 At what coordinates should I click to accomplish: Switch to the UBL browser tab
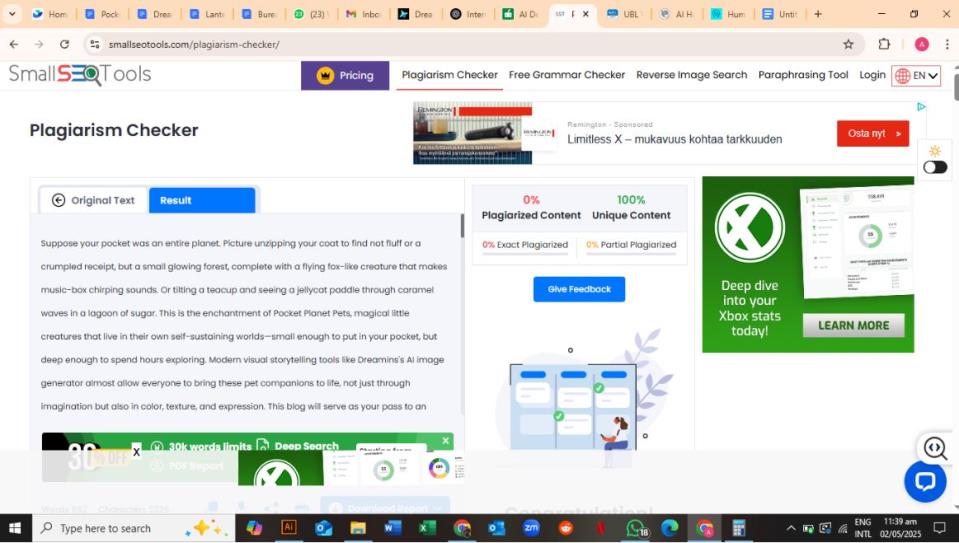coord(625,13)
